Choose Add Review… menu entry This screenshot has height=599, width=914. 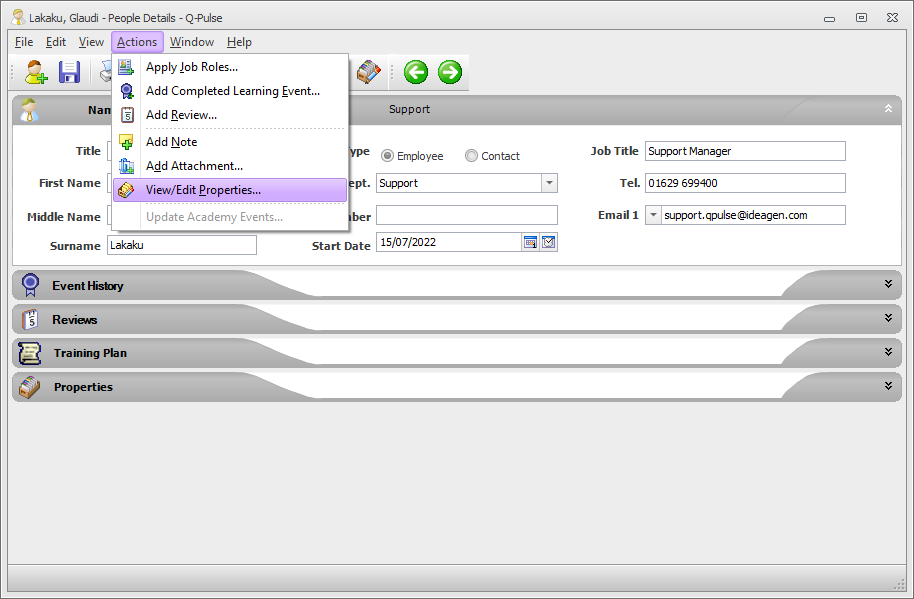pyautogui.click(x=230, y=115)
